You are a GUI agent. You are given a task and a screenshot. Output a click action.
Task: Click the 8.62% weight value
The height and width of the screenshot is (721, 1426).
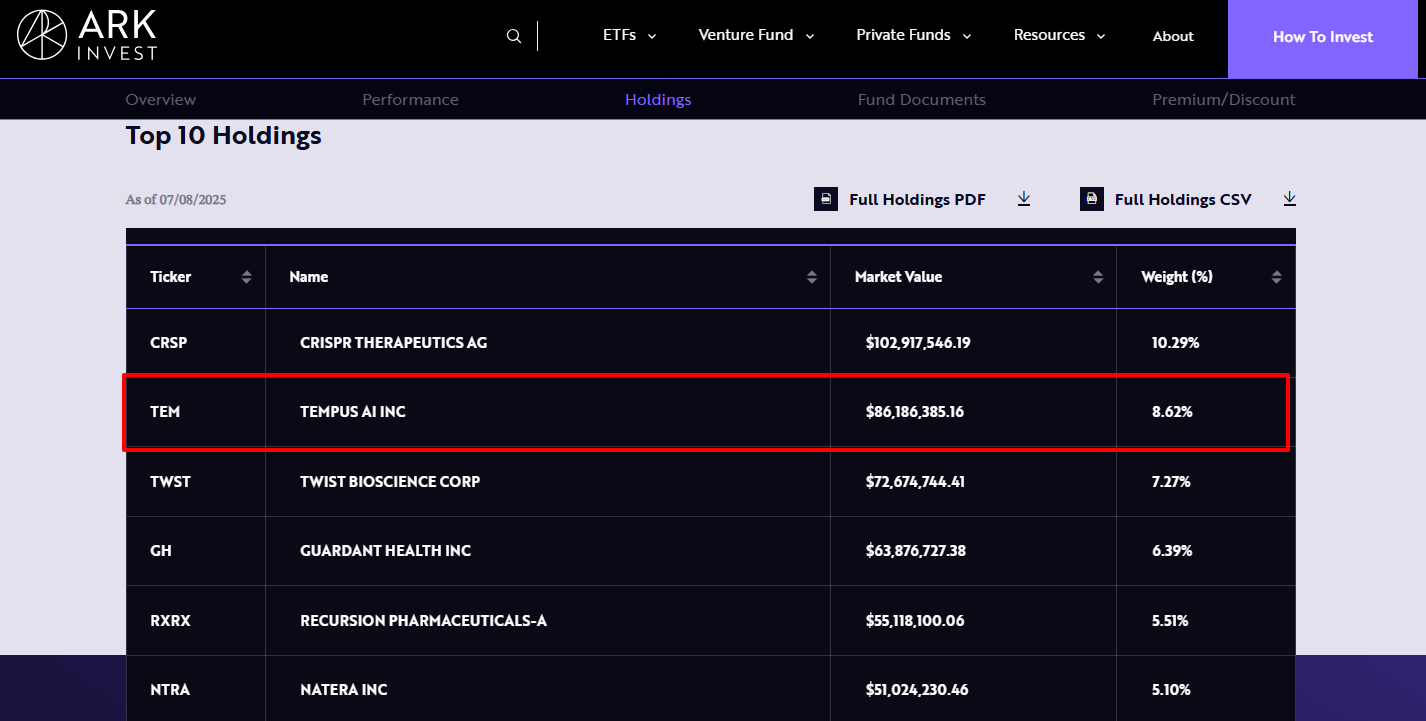tap(1172, 412)
